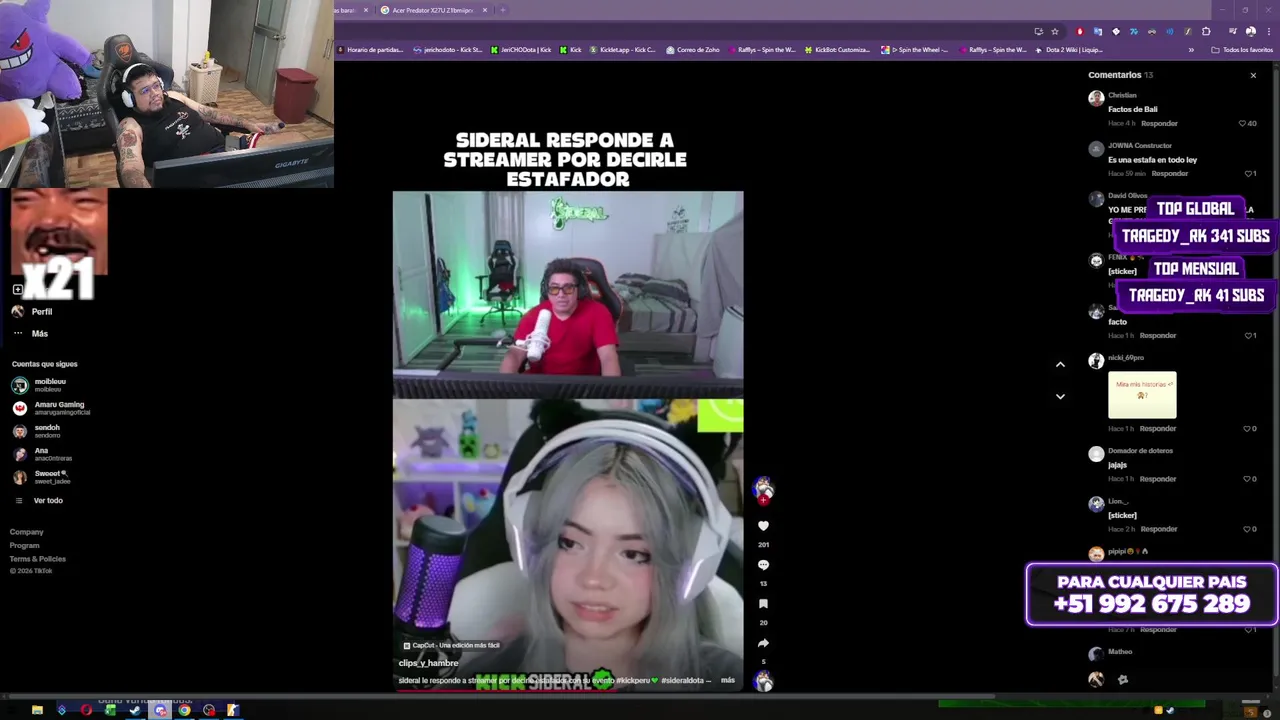Open the Dota 2 Wiki | Liquipedia bookmark

(1069, 49)
